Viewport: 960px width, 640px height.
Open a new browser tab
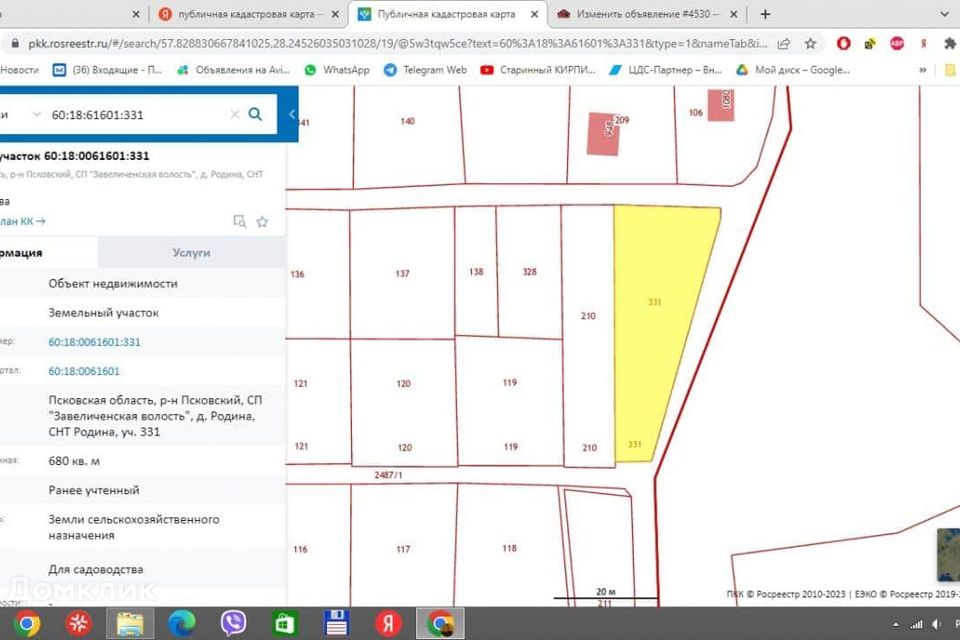[x=766, y=15]
